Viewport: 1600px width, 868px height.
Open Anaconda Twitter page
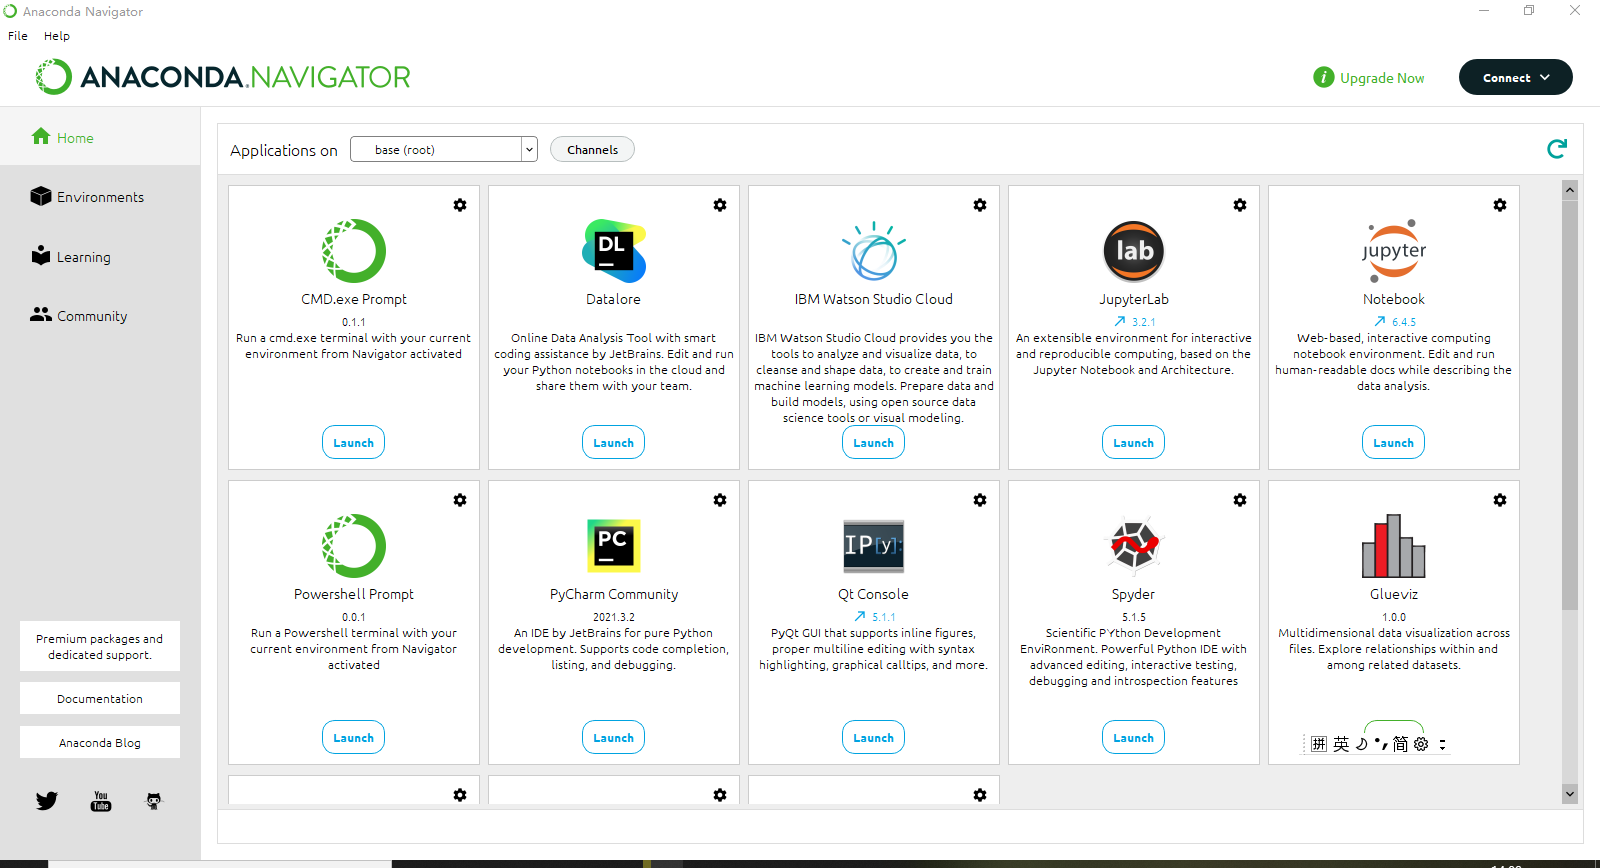pos(47,801)
